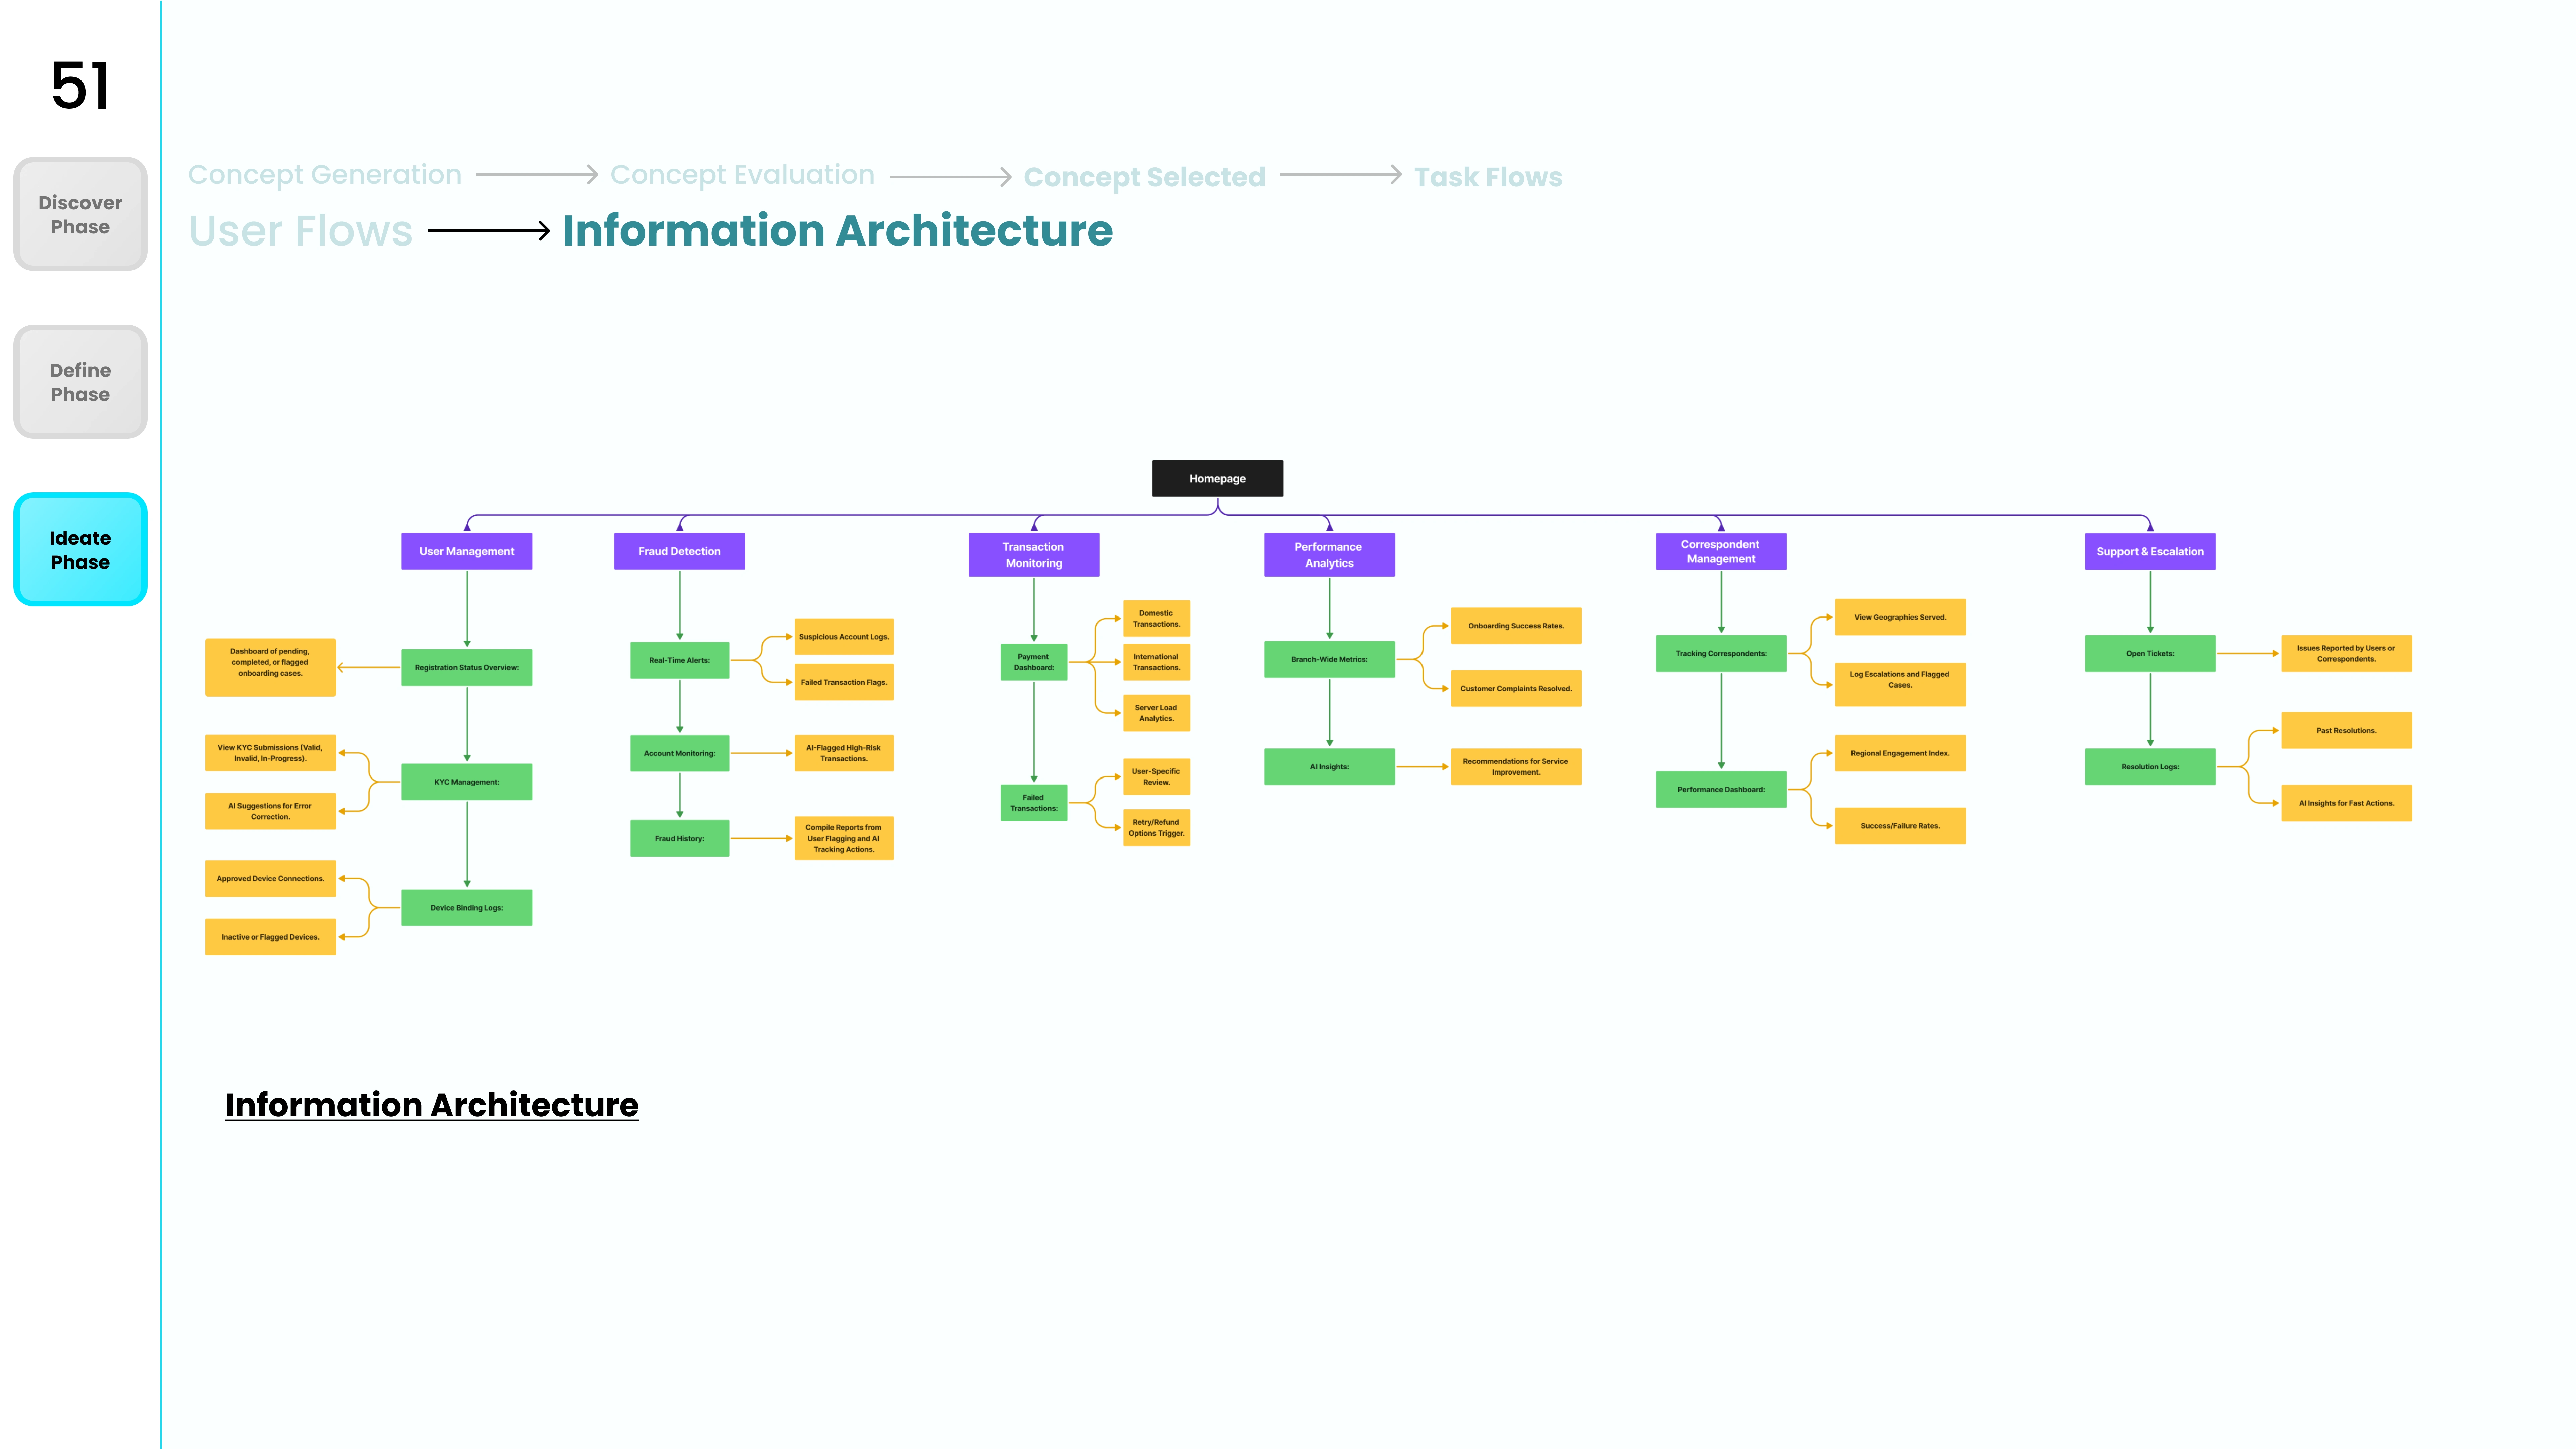Click the Real-Time Alerts box
Screen dimensions: 2576x1449
tap(679, 660)
